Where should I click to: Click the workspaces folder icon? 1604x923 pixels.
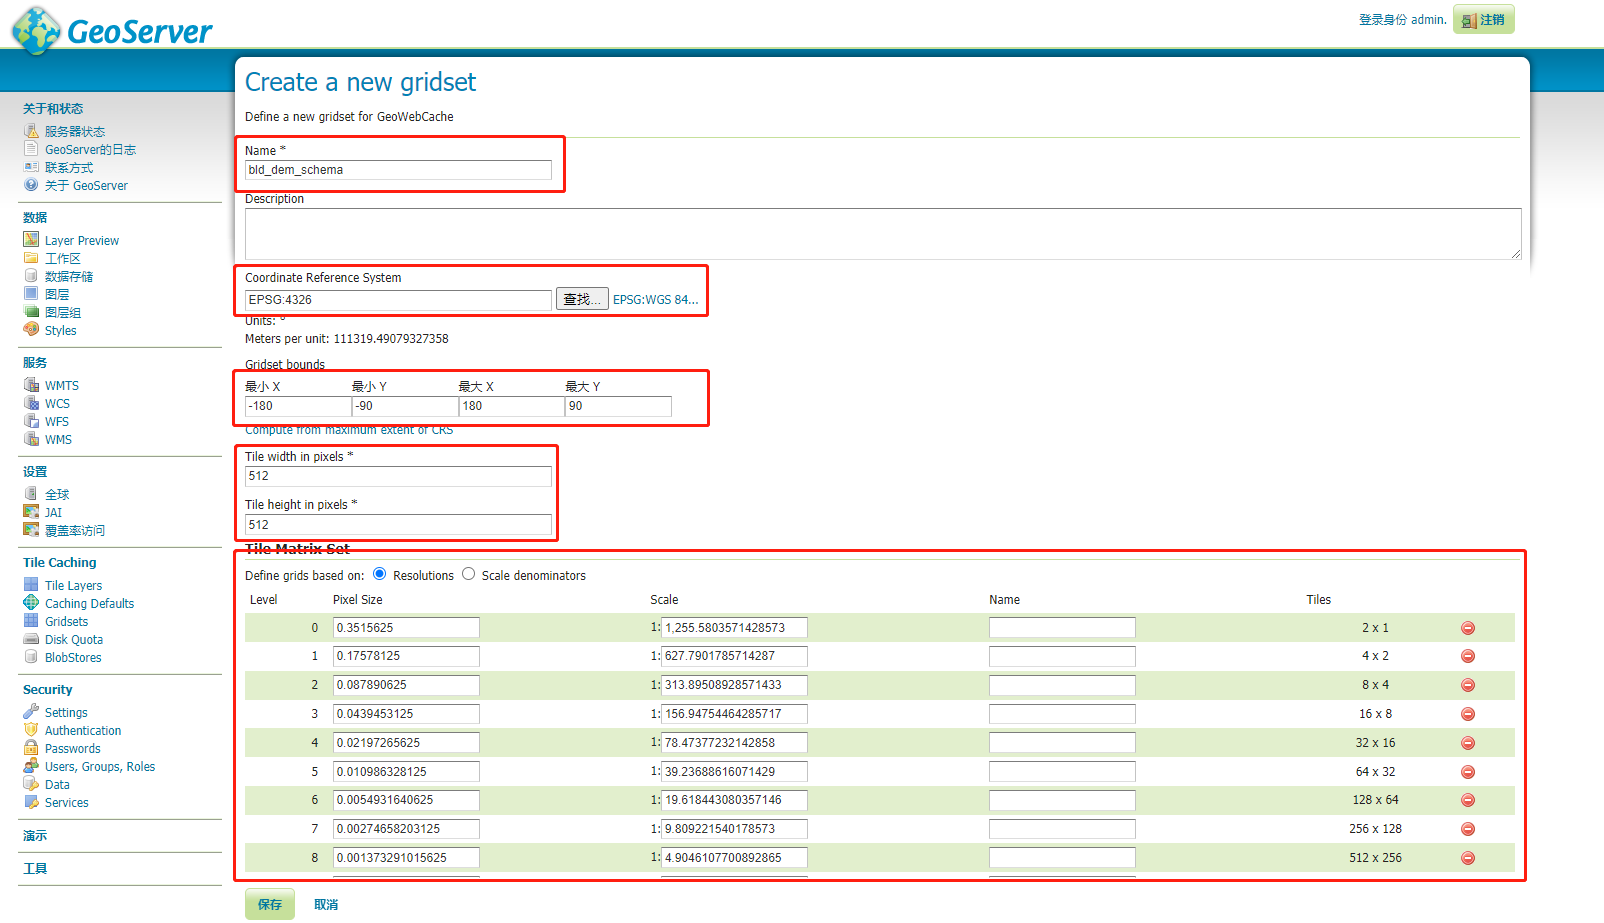coord(31,258)
